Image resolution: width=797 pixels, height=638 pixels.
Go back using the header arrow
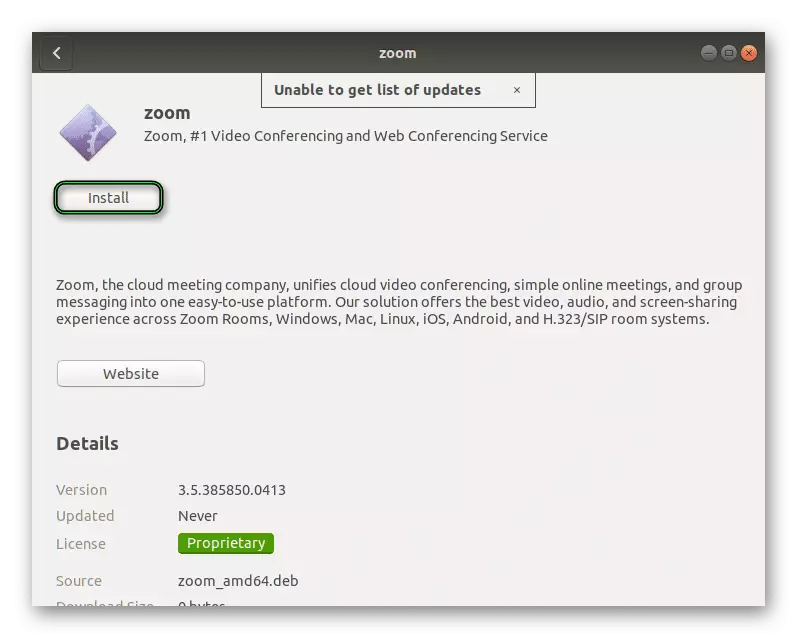56,53
